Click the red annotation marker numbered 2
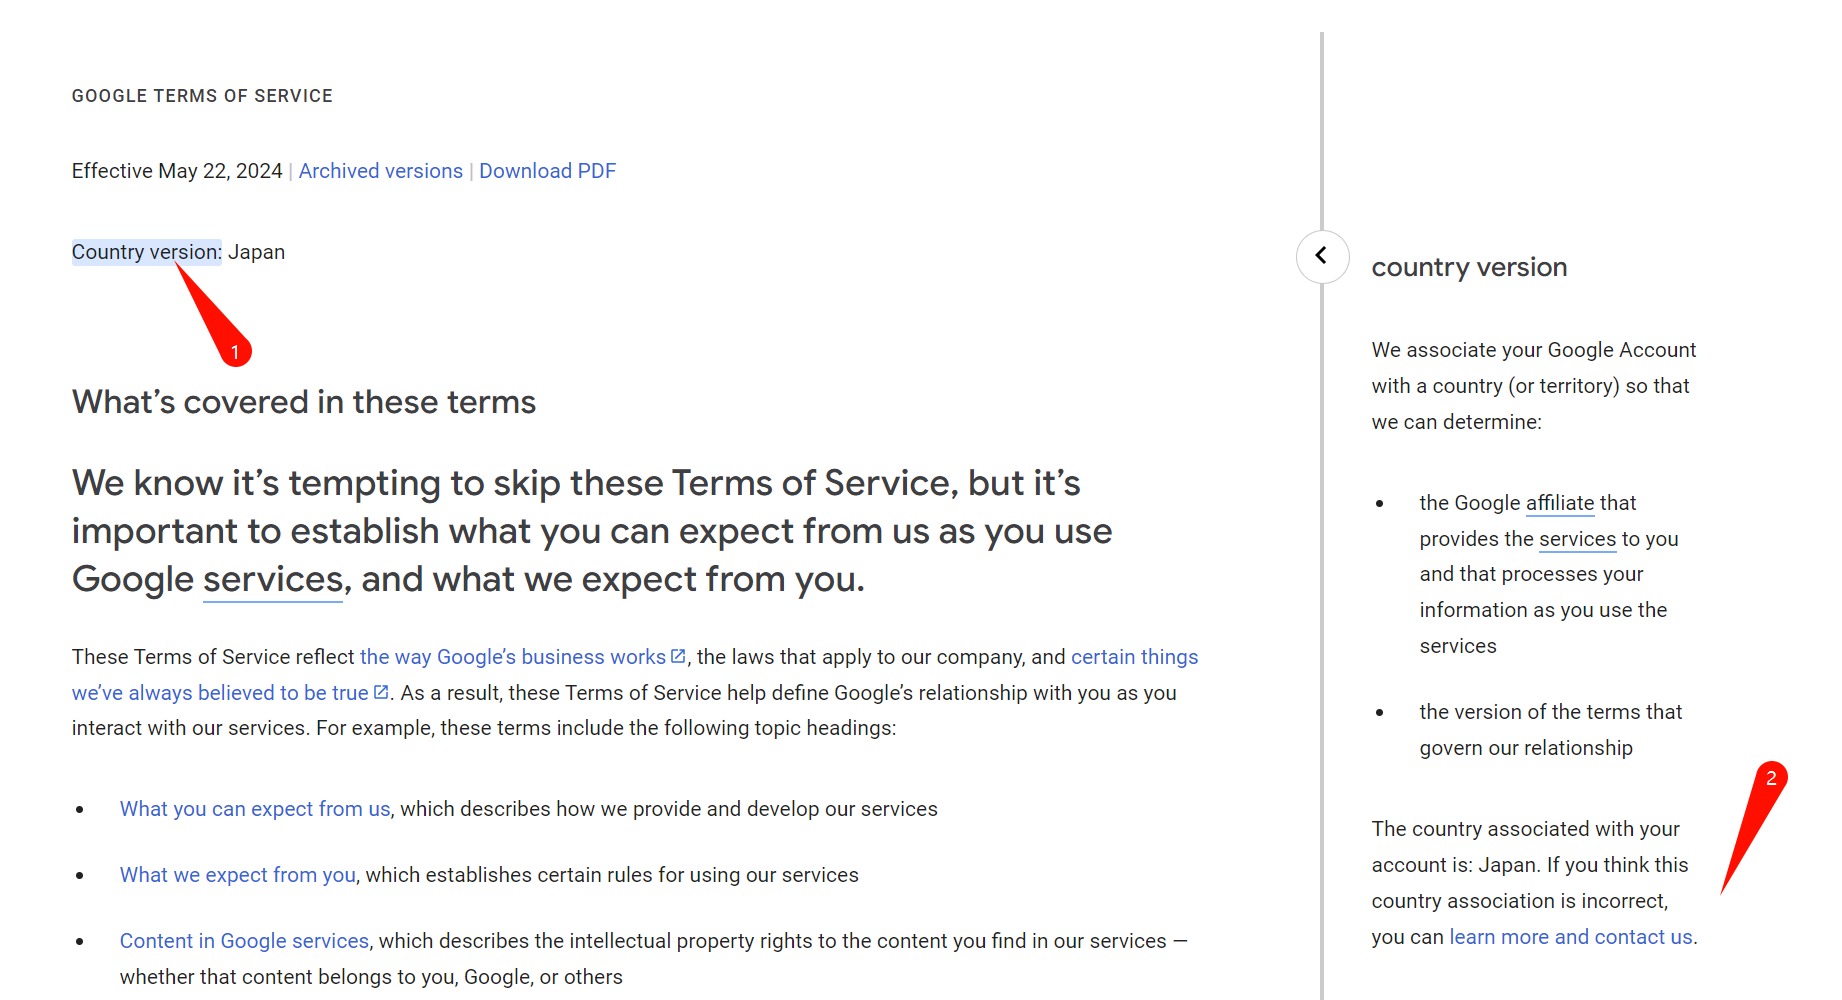 pyautogui.click(x=1771, y=778)
